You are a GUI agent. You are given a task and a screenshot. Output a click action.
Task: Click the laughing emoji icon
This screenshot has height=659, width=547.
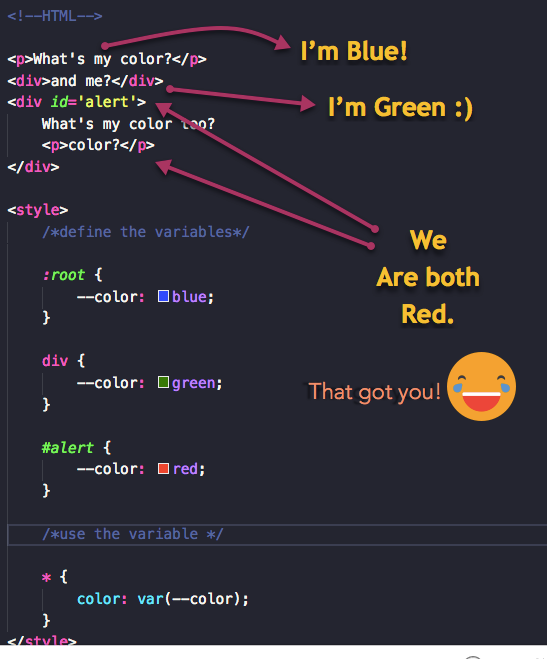click(x=481, y=387)
